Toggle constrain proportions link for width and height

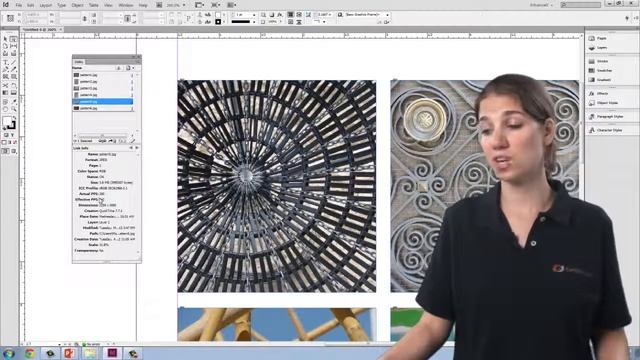[85, 18]
